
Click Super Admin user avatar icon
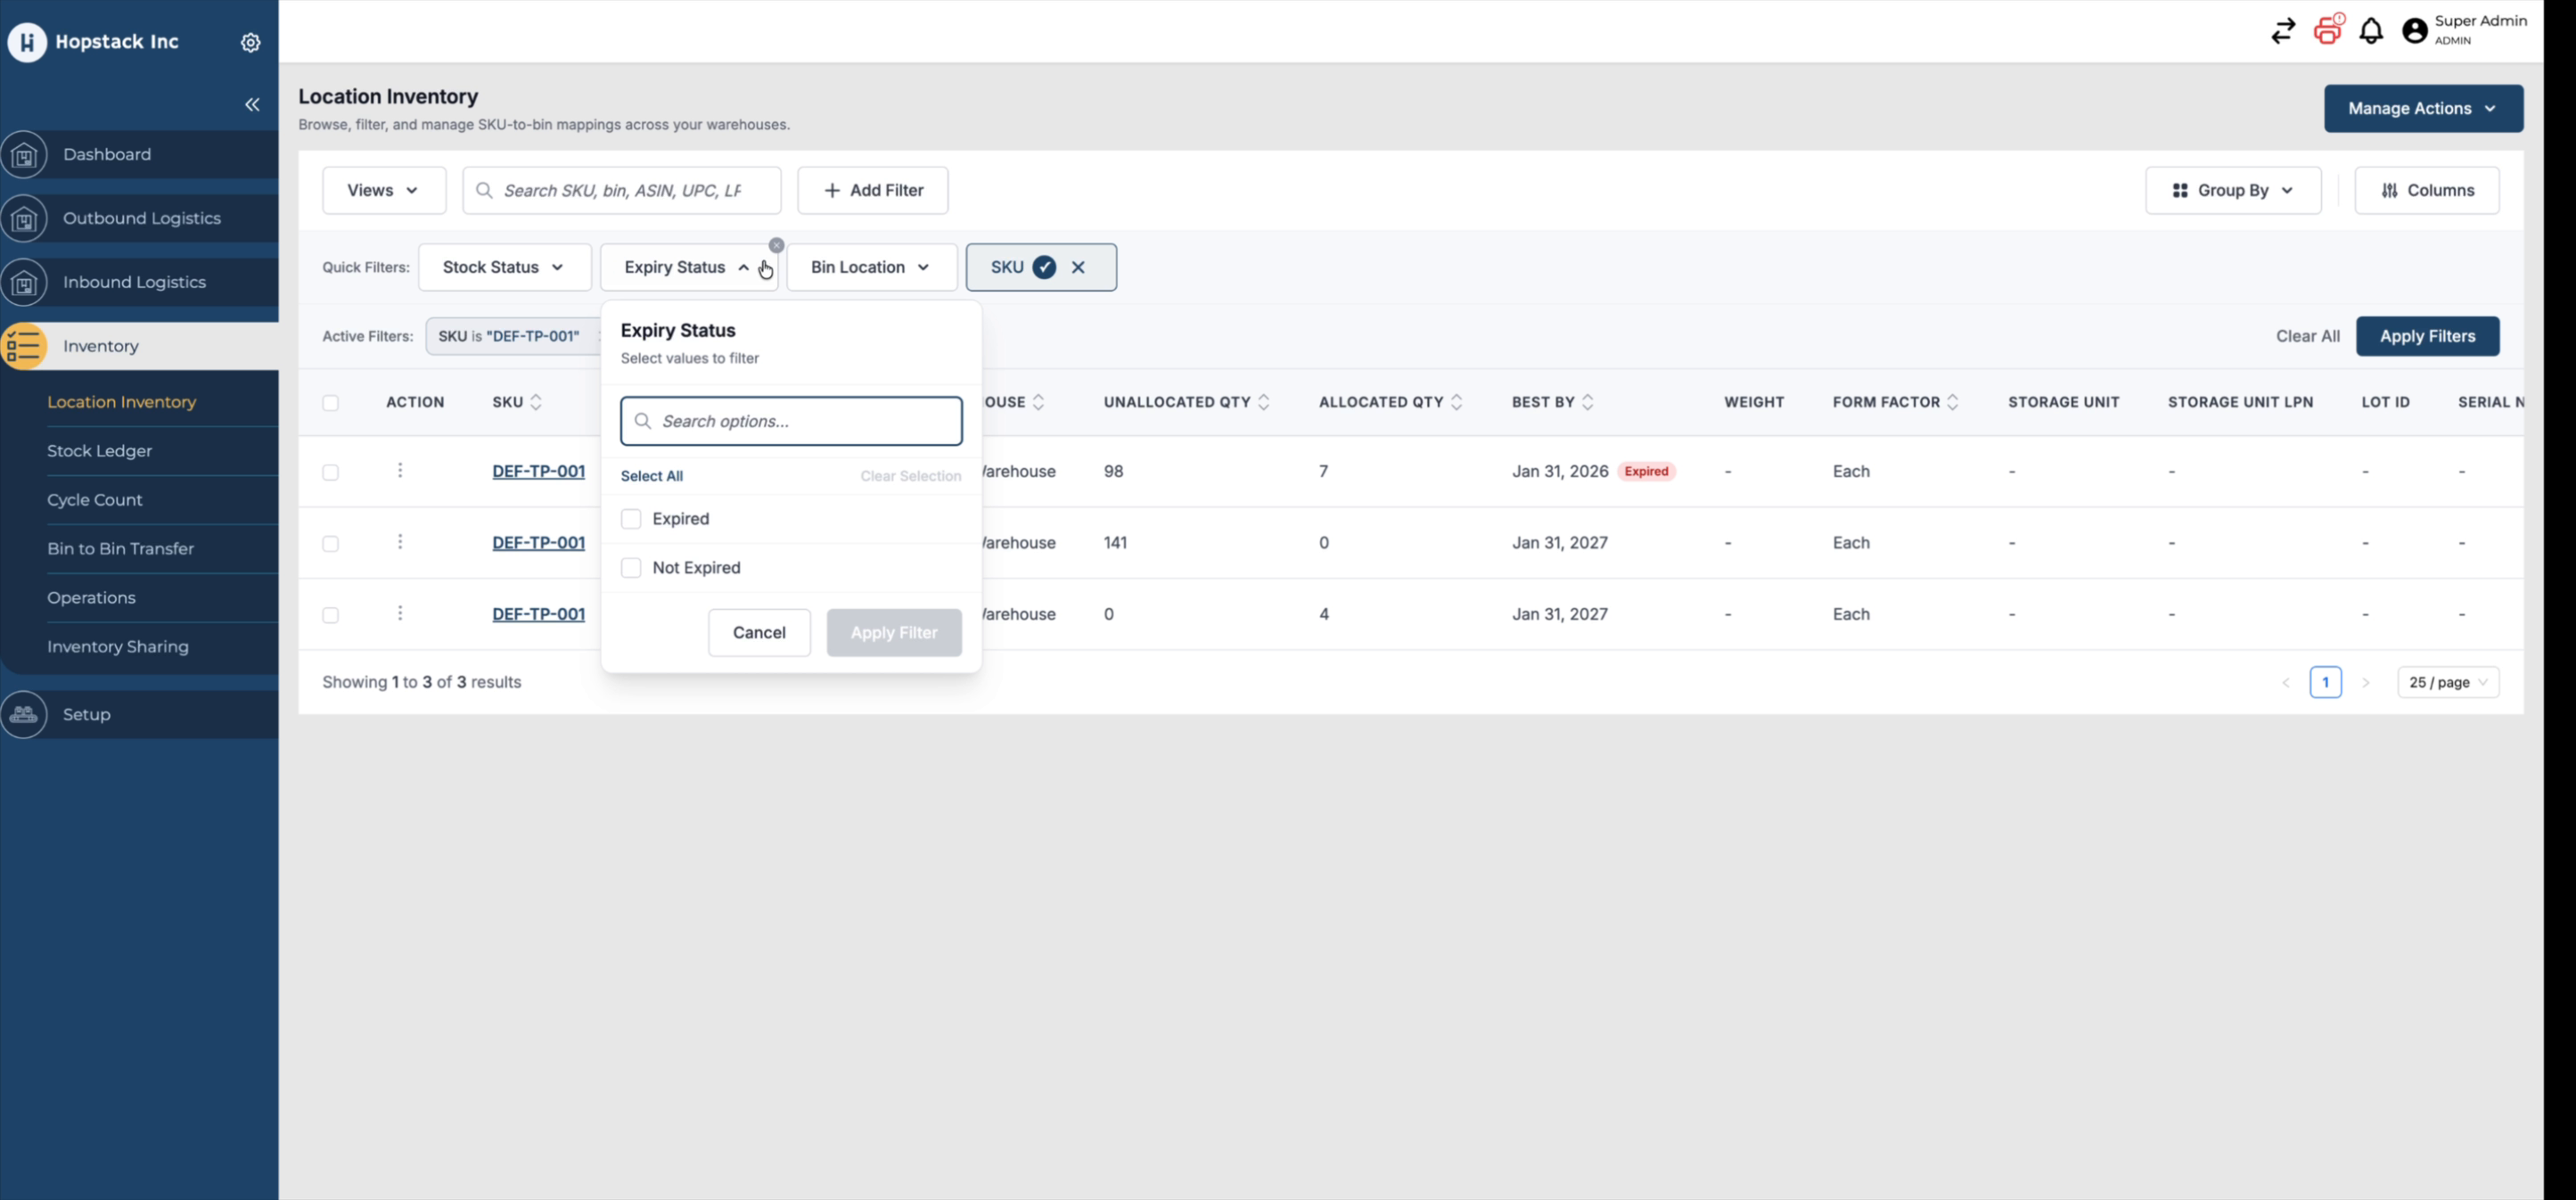click(2415, 31)
